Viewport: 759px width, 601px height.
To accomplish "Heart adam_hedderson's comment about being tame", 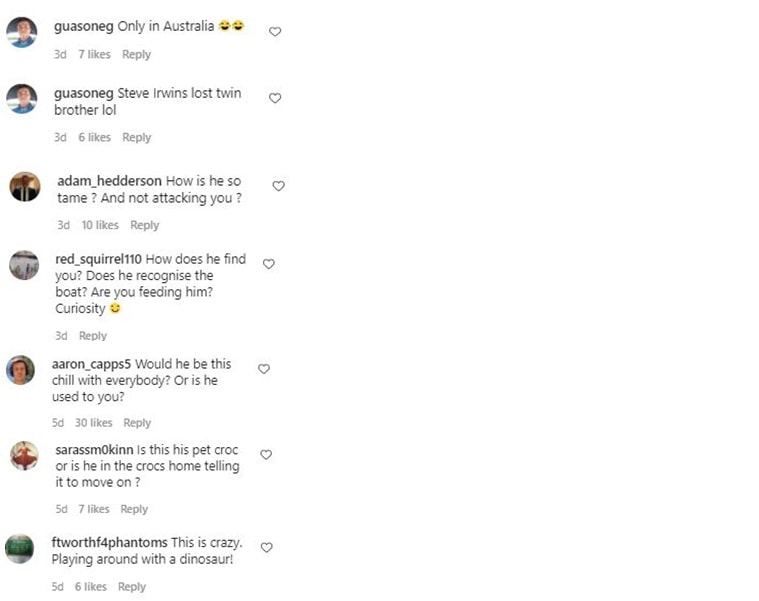I will 279,186.
